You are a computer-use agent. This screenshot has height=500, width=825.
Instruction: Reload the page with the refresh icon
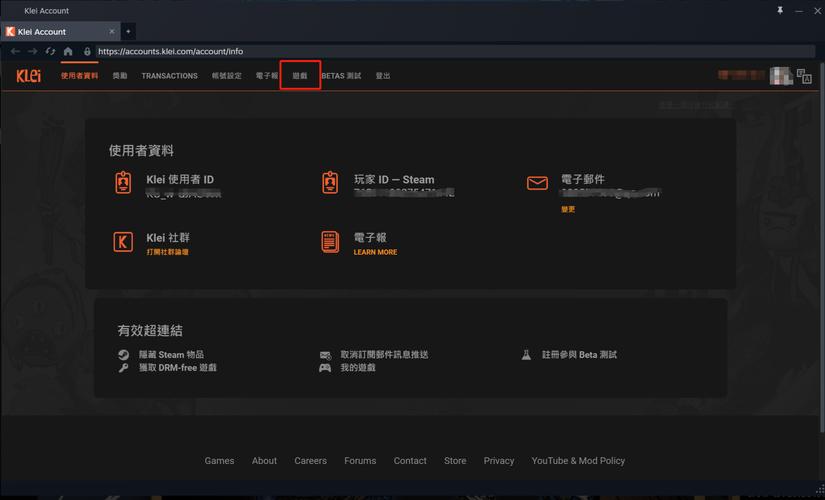point(50,51)
